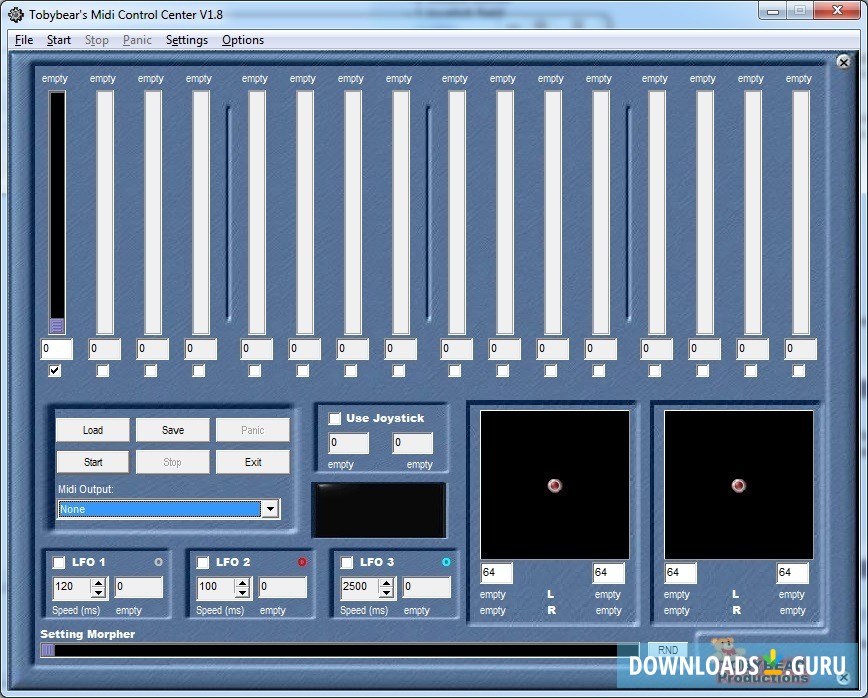This screenshot has width=868, height=698.
Task: Enable the Use Joystick option
Action: pos(335,418)
